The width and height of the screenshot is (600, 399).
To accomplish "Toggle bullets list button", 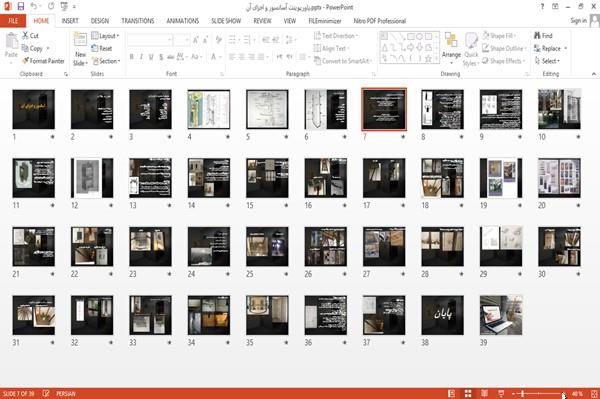I will [x=233, y=40].
